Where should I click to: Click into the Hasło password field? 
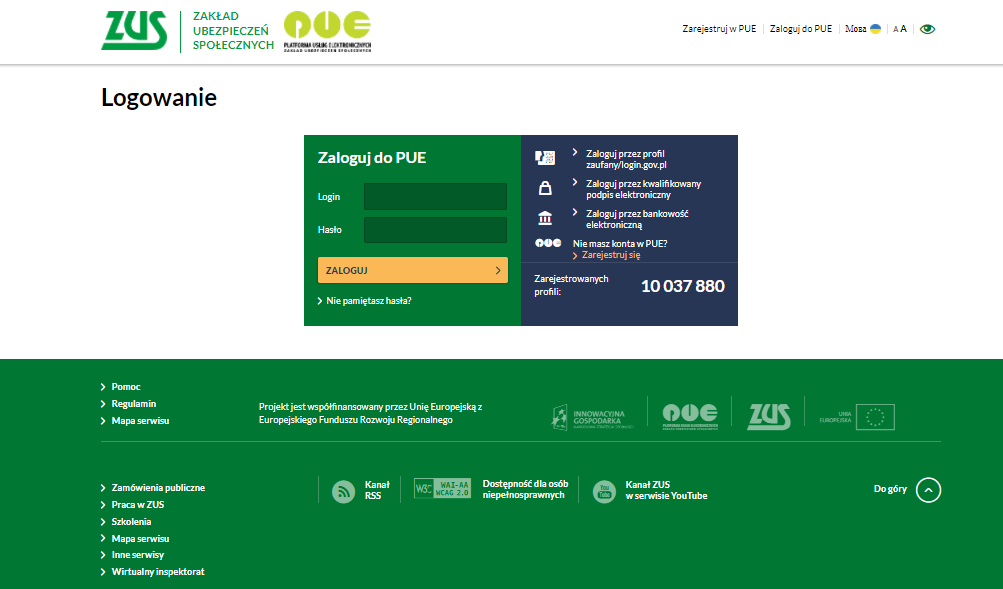(x=435, y=230)
